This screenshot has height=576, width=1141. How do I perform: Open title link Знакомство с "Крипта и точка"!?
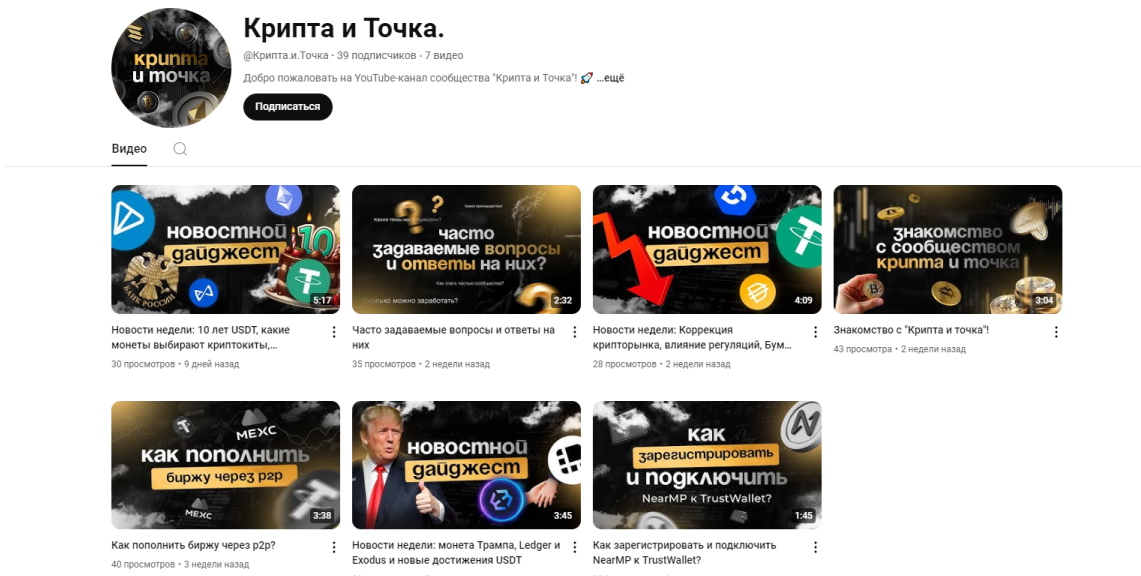pos(911,330)
